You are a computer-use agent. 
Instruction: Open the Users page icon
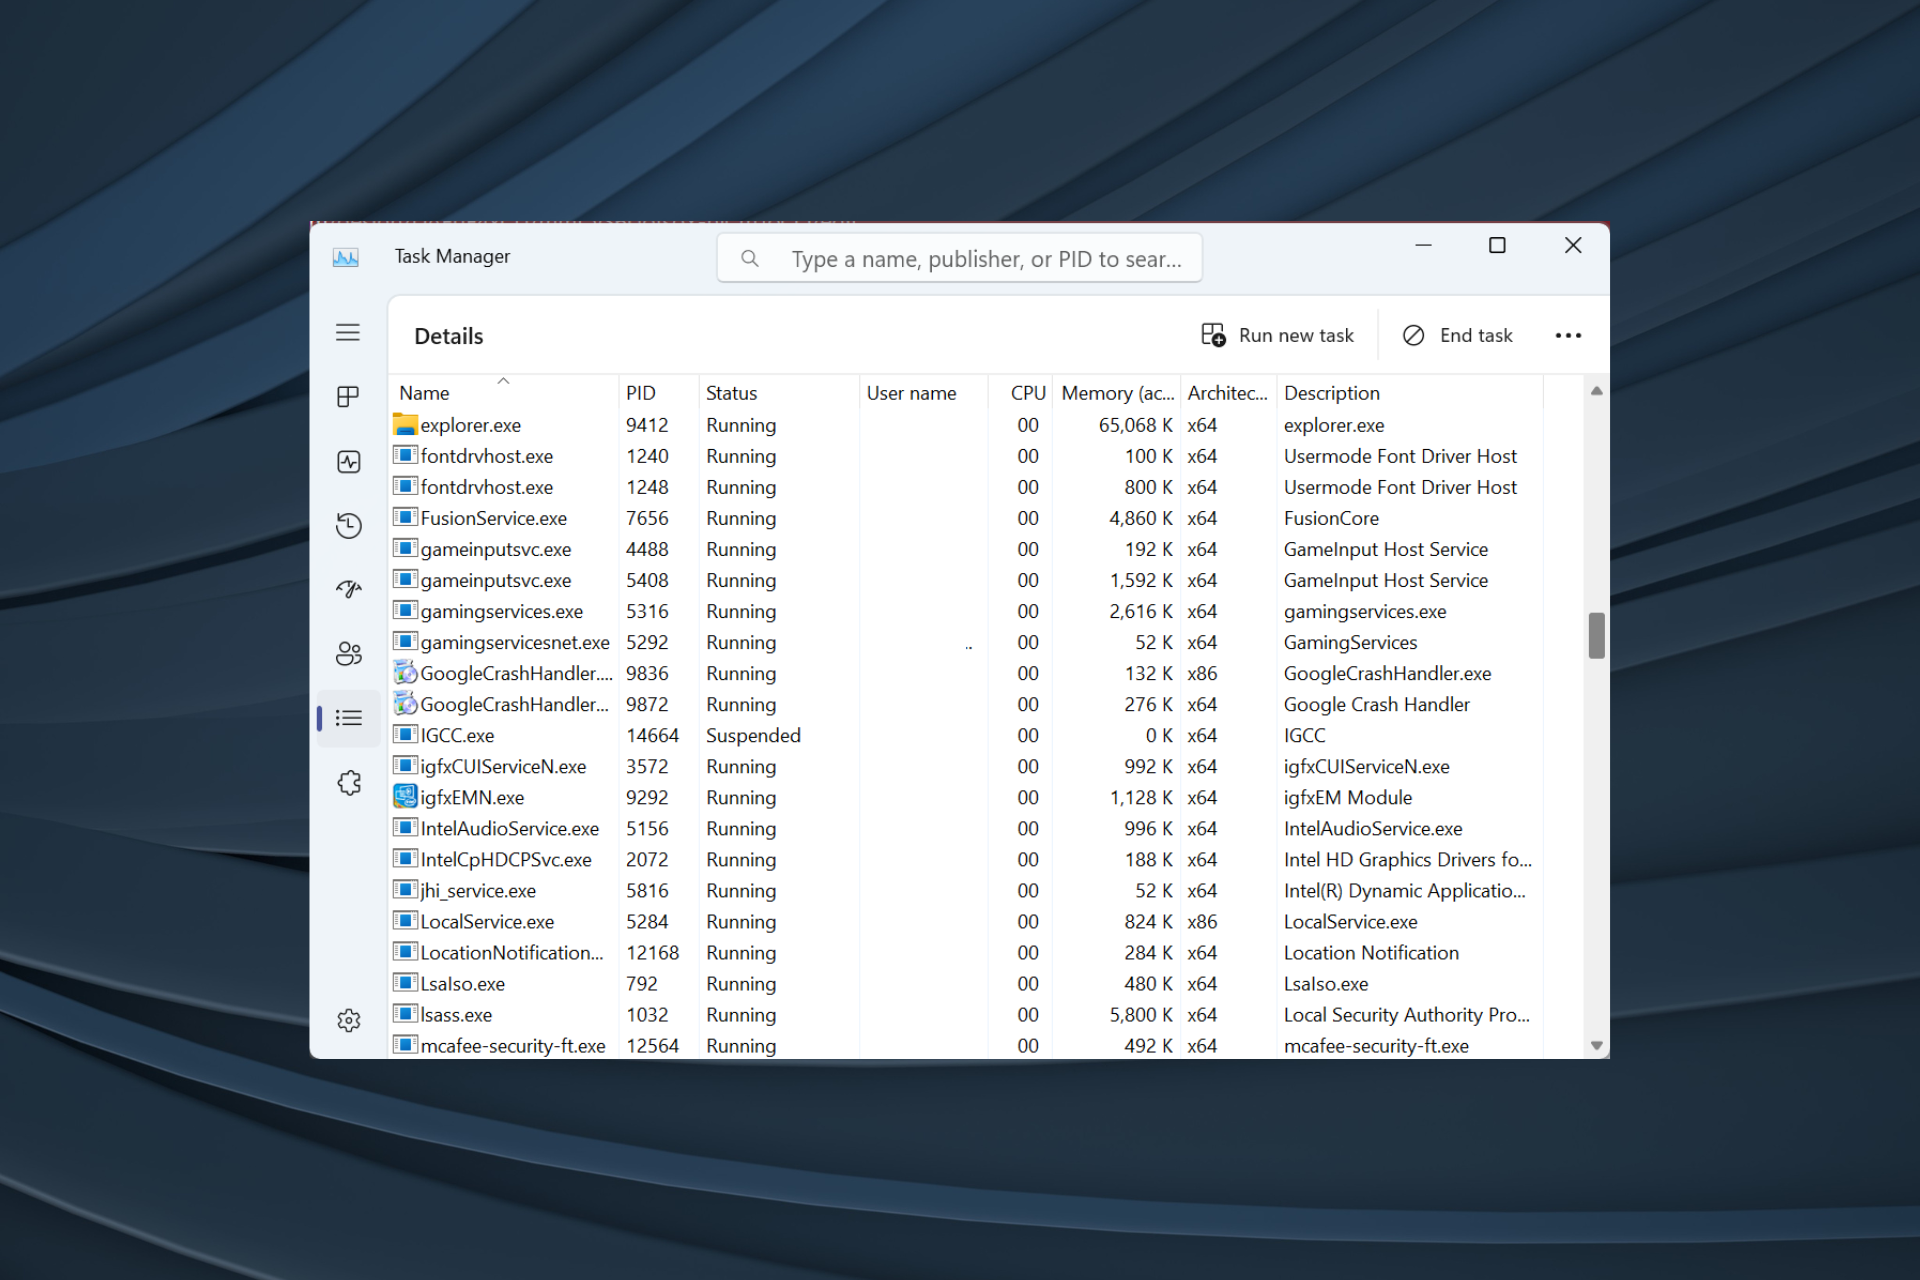click(x=348, y=654)
